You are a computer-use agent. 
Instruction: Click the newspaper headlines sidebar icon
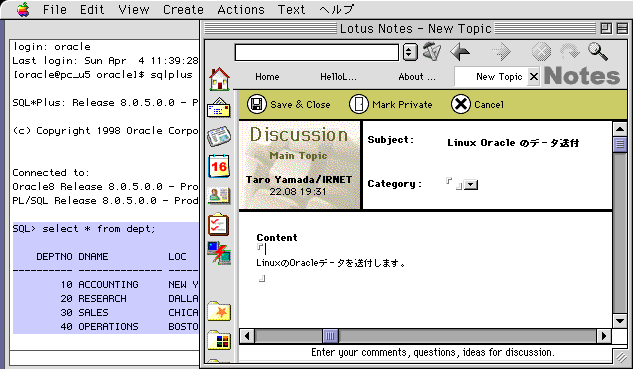[219, 136]
